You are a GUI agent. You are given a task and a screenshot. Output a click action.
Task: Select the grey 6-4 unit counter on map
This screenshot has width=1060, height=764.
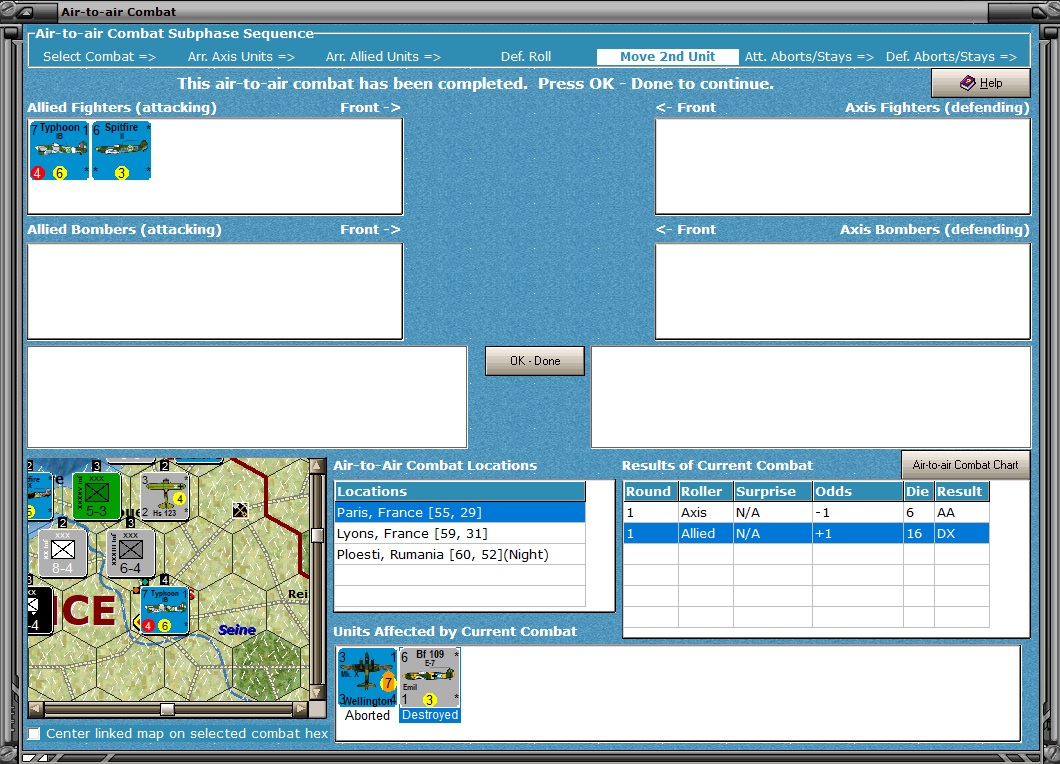(130, 553)
